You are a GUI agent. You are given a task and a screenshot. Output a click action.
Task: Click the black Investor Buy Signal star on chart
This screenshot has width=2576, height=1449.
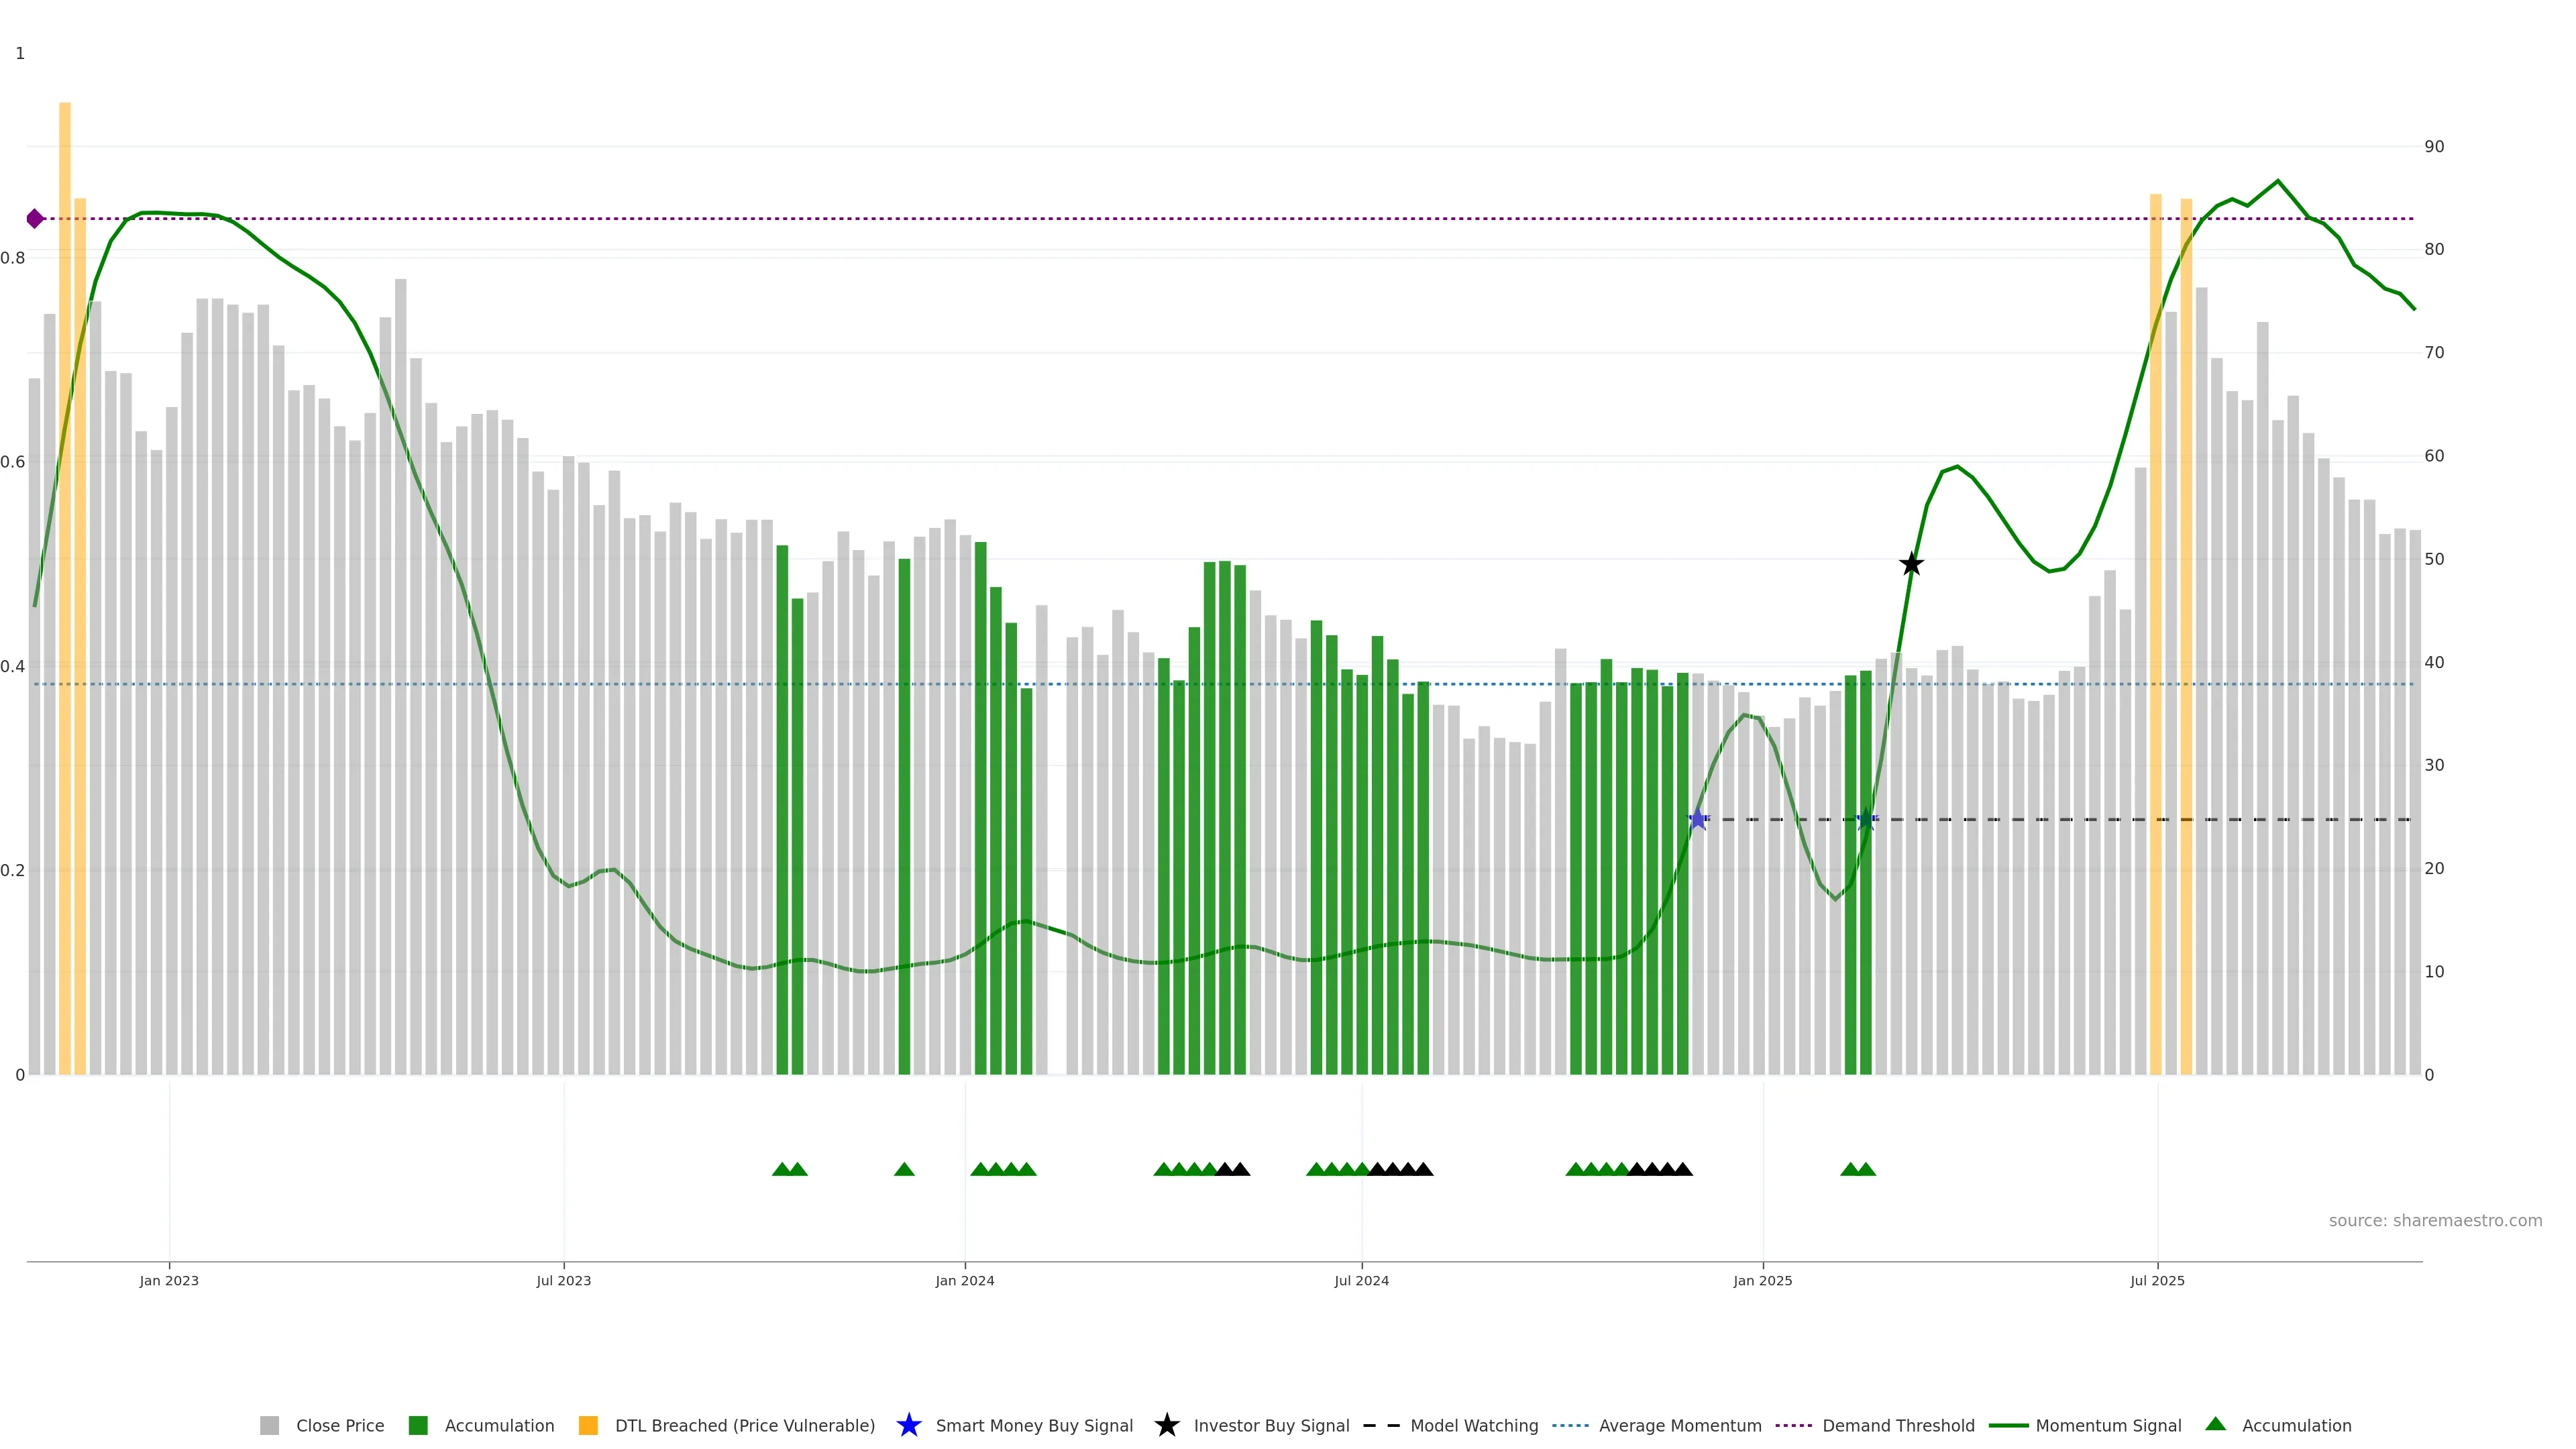[1911, 564]
